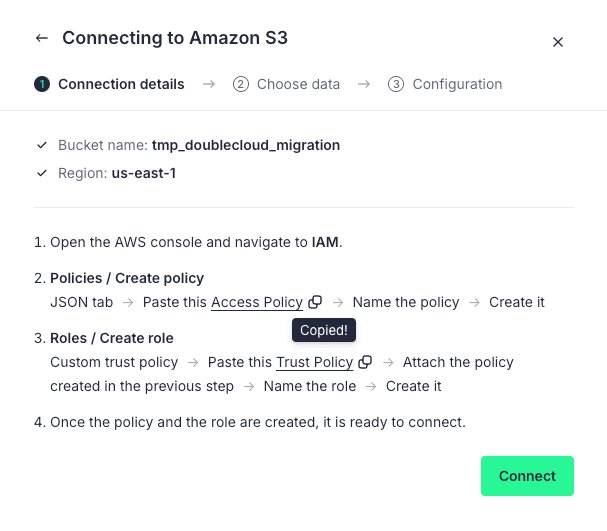
Task: Copy the Trust Policy with copy icon
Action: pos(365,362)
